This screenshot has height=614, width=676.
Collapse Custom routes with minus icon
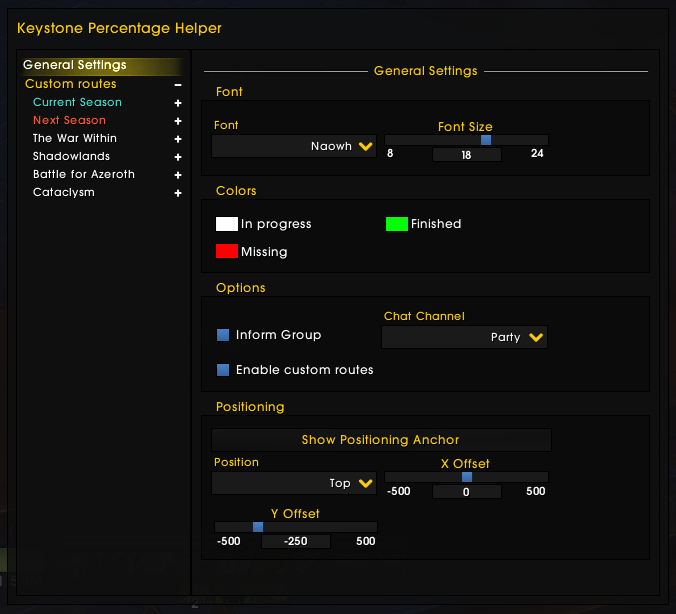pyautogui.click(x=178, y=85)
